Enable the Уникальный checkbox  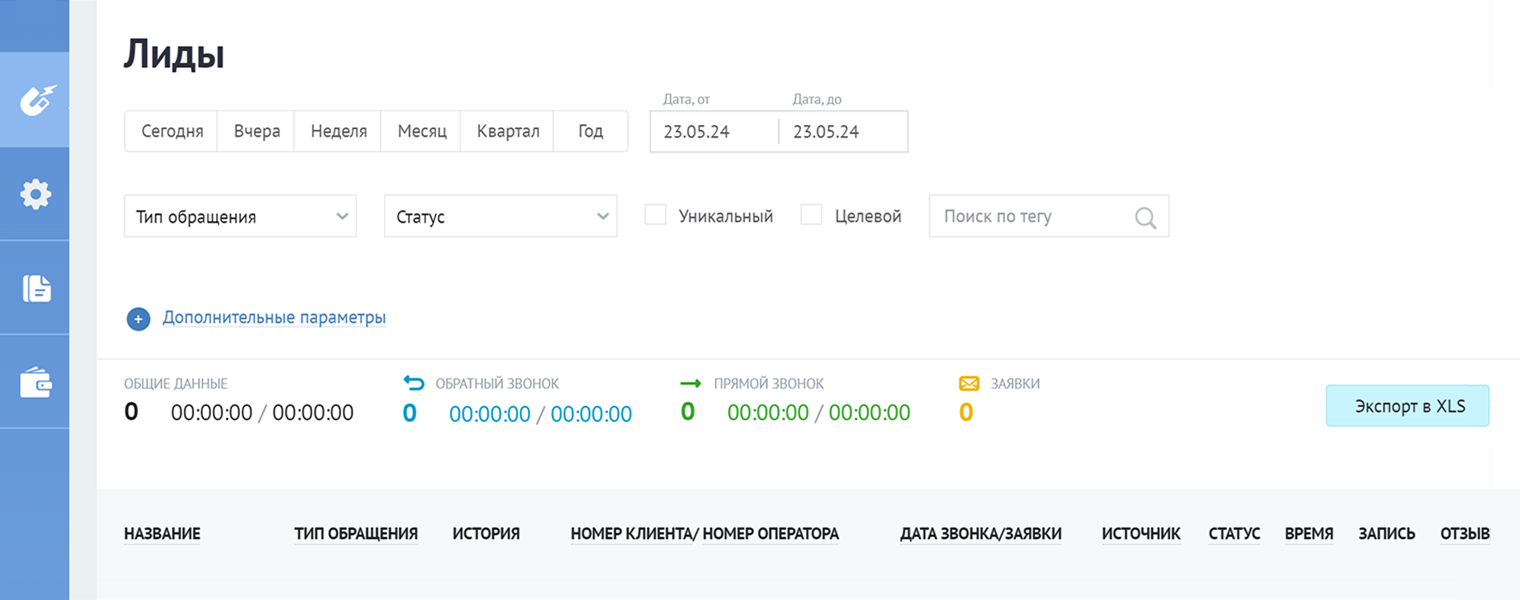tap(655, 215)
